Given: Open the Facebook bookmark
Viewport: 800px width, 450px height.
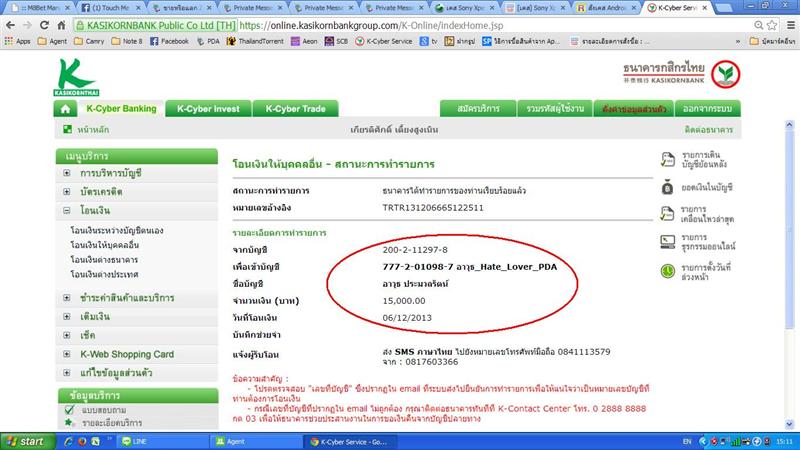Looking at the screenshot, I should click(169, 41).
